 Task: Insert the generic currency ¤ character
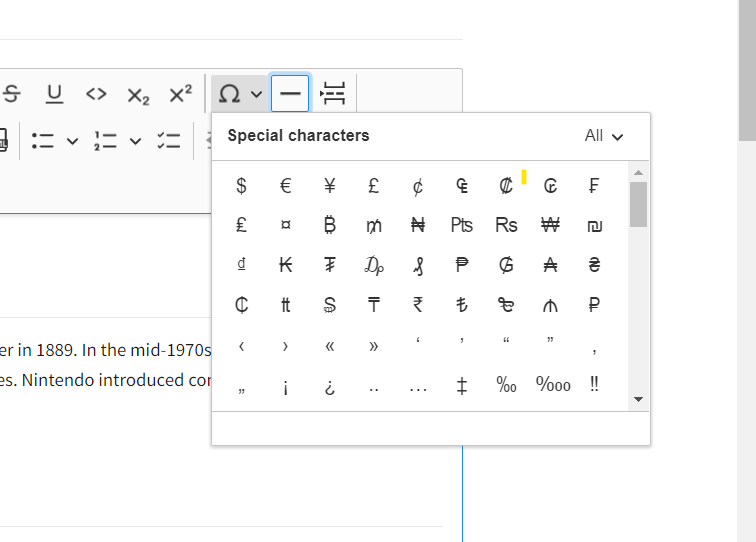(285, 225)
